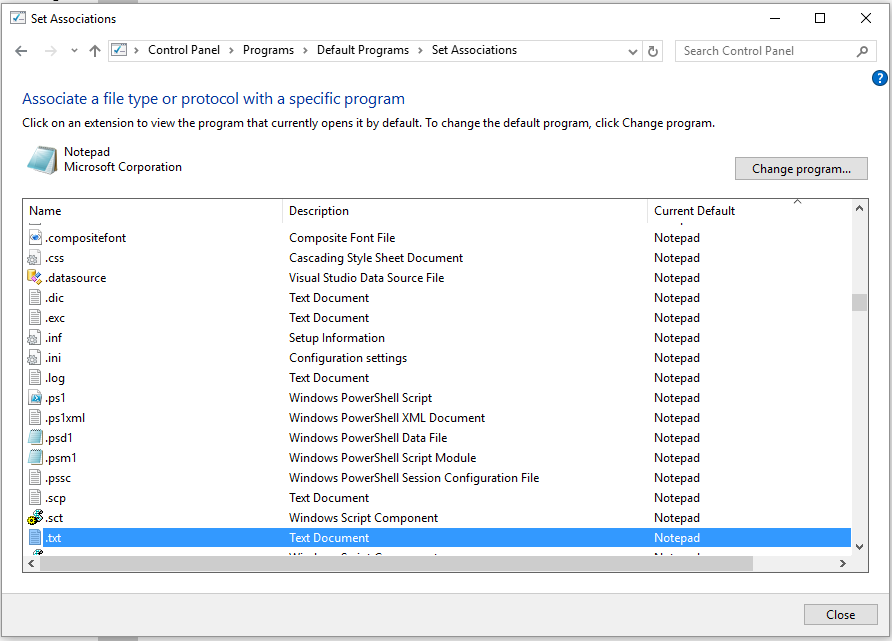Select the .ps1 PowerShell script icon
The image size is (892, 641).
(36, 398)
